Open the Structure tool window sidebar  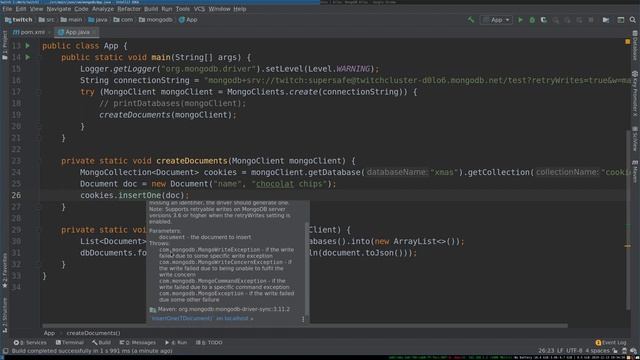click(x=4, y=314)
